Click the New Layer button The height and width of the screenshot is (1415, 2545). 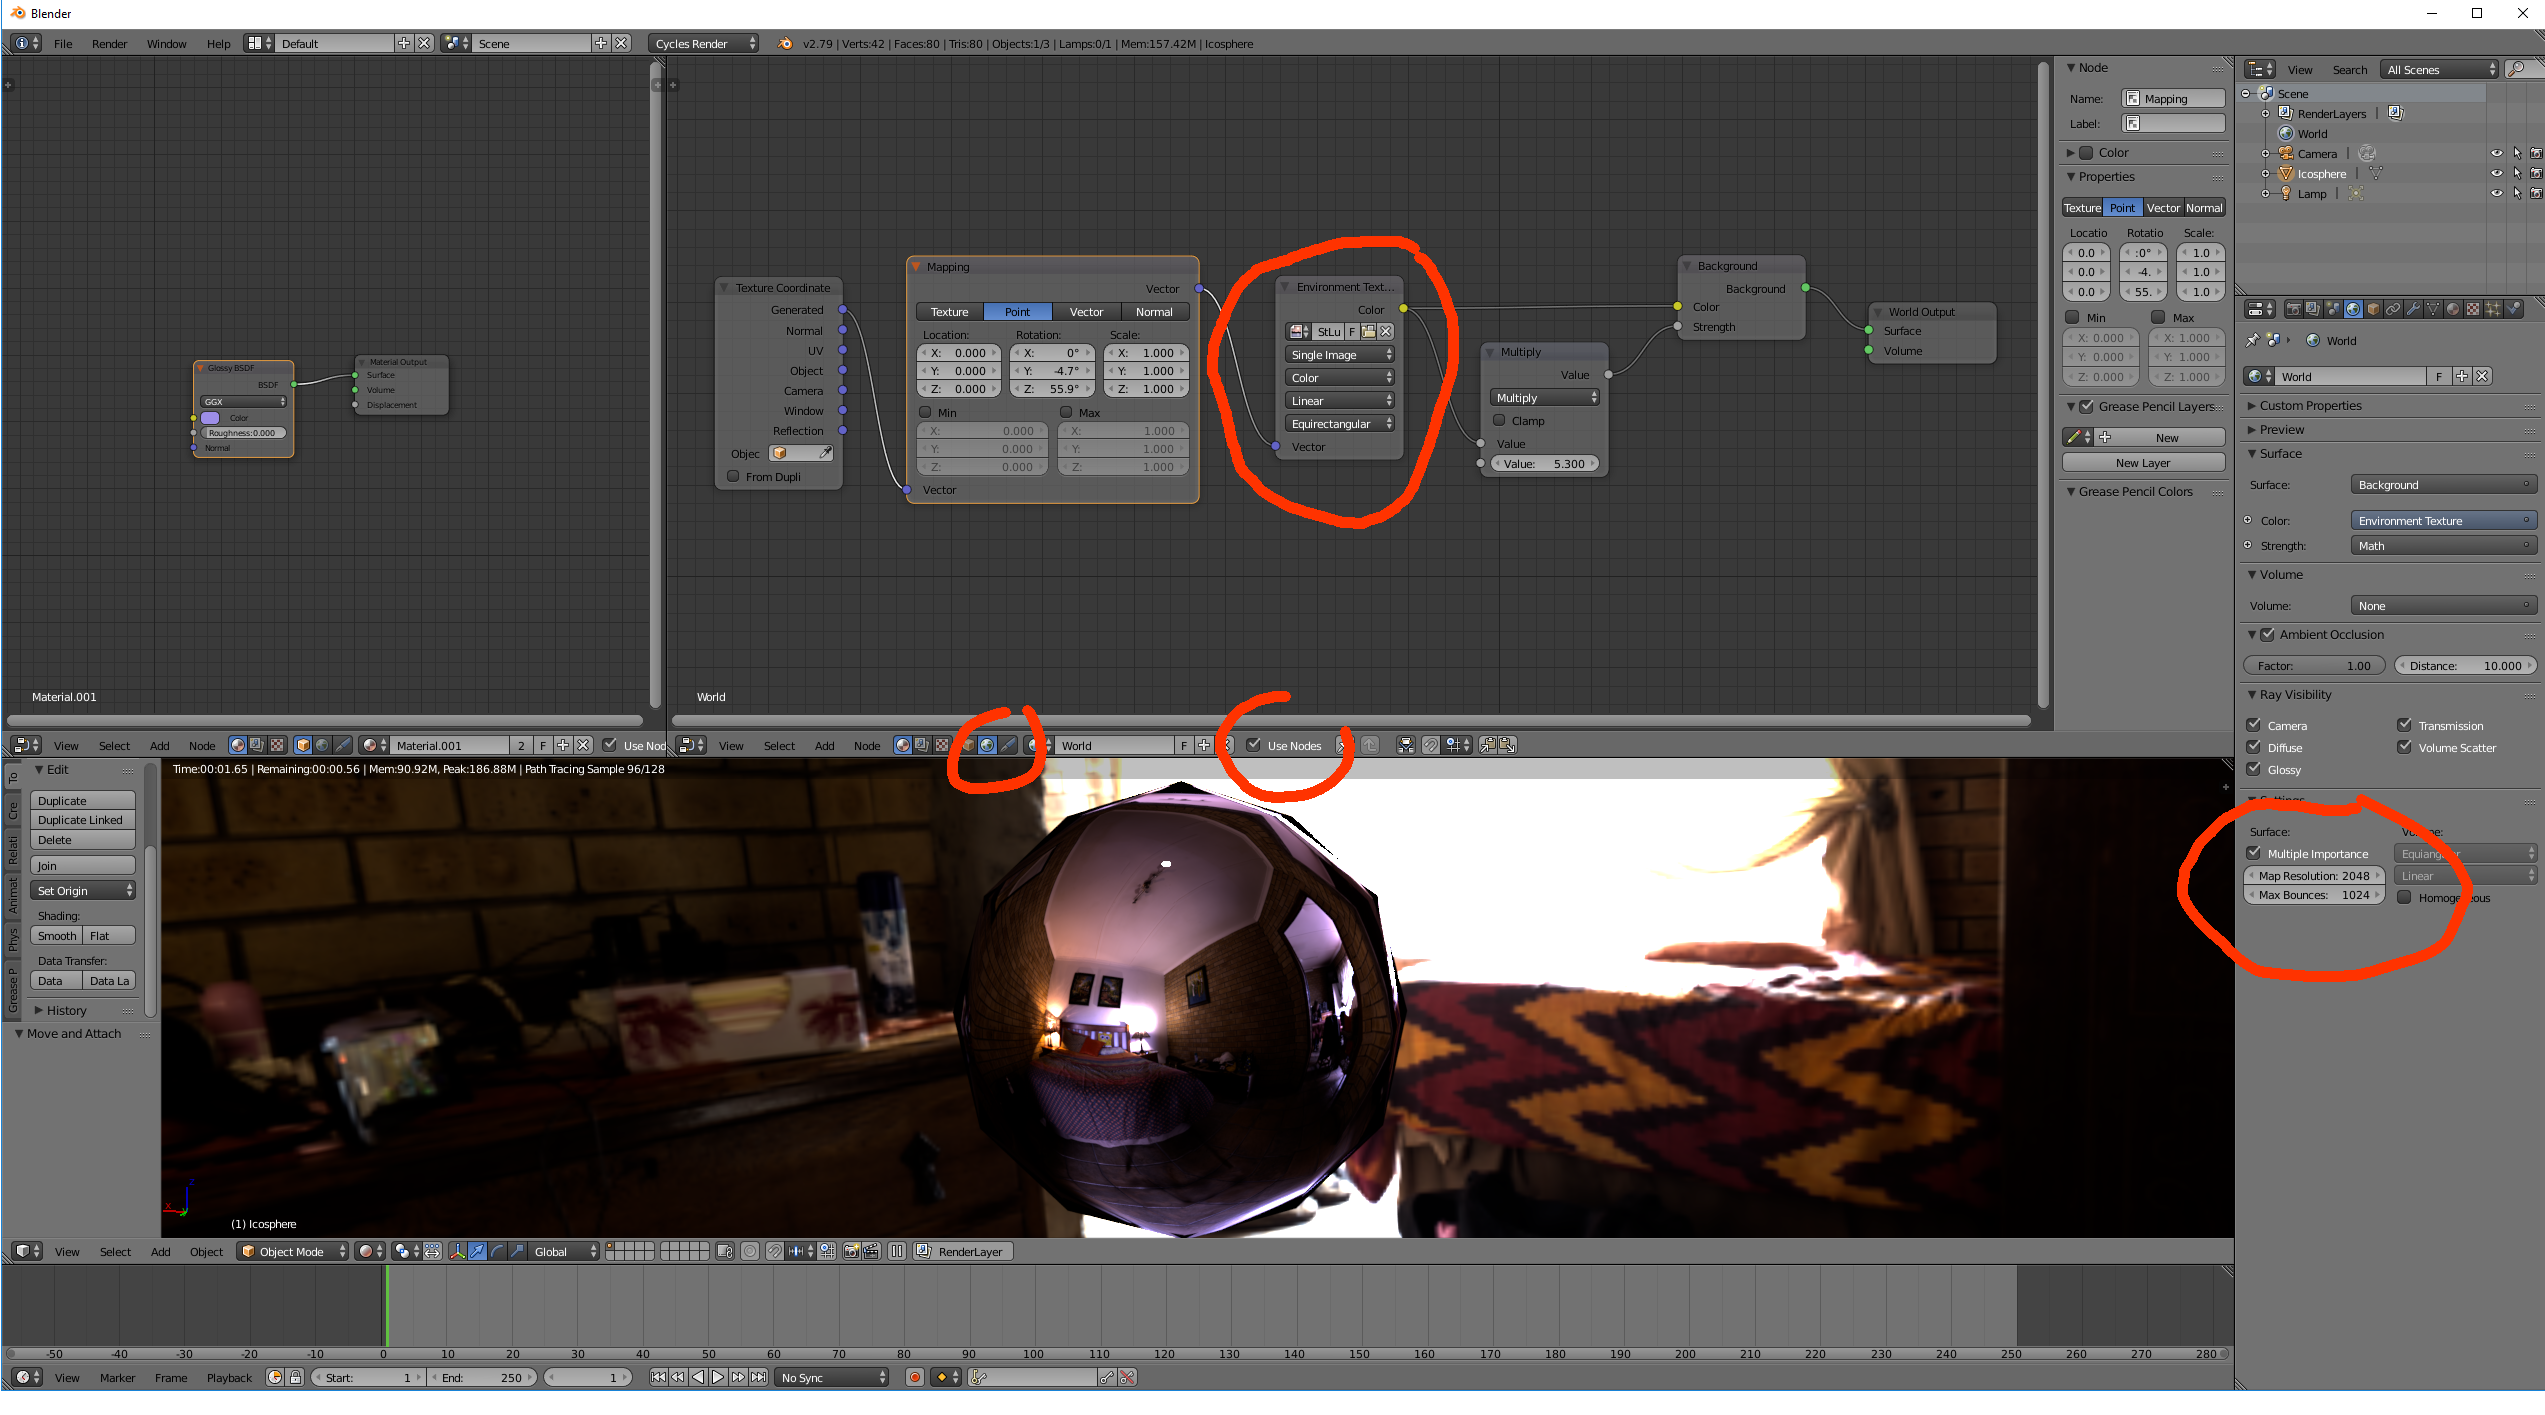[2143, 462]
